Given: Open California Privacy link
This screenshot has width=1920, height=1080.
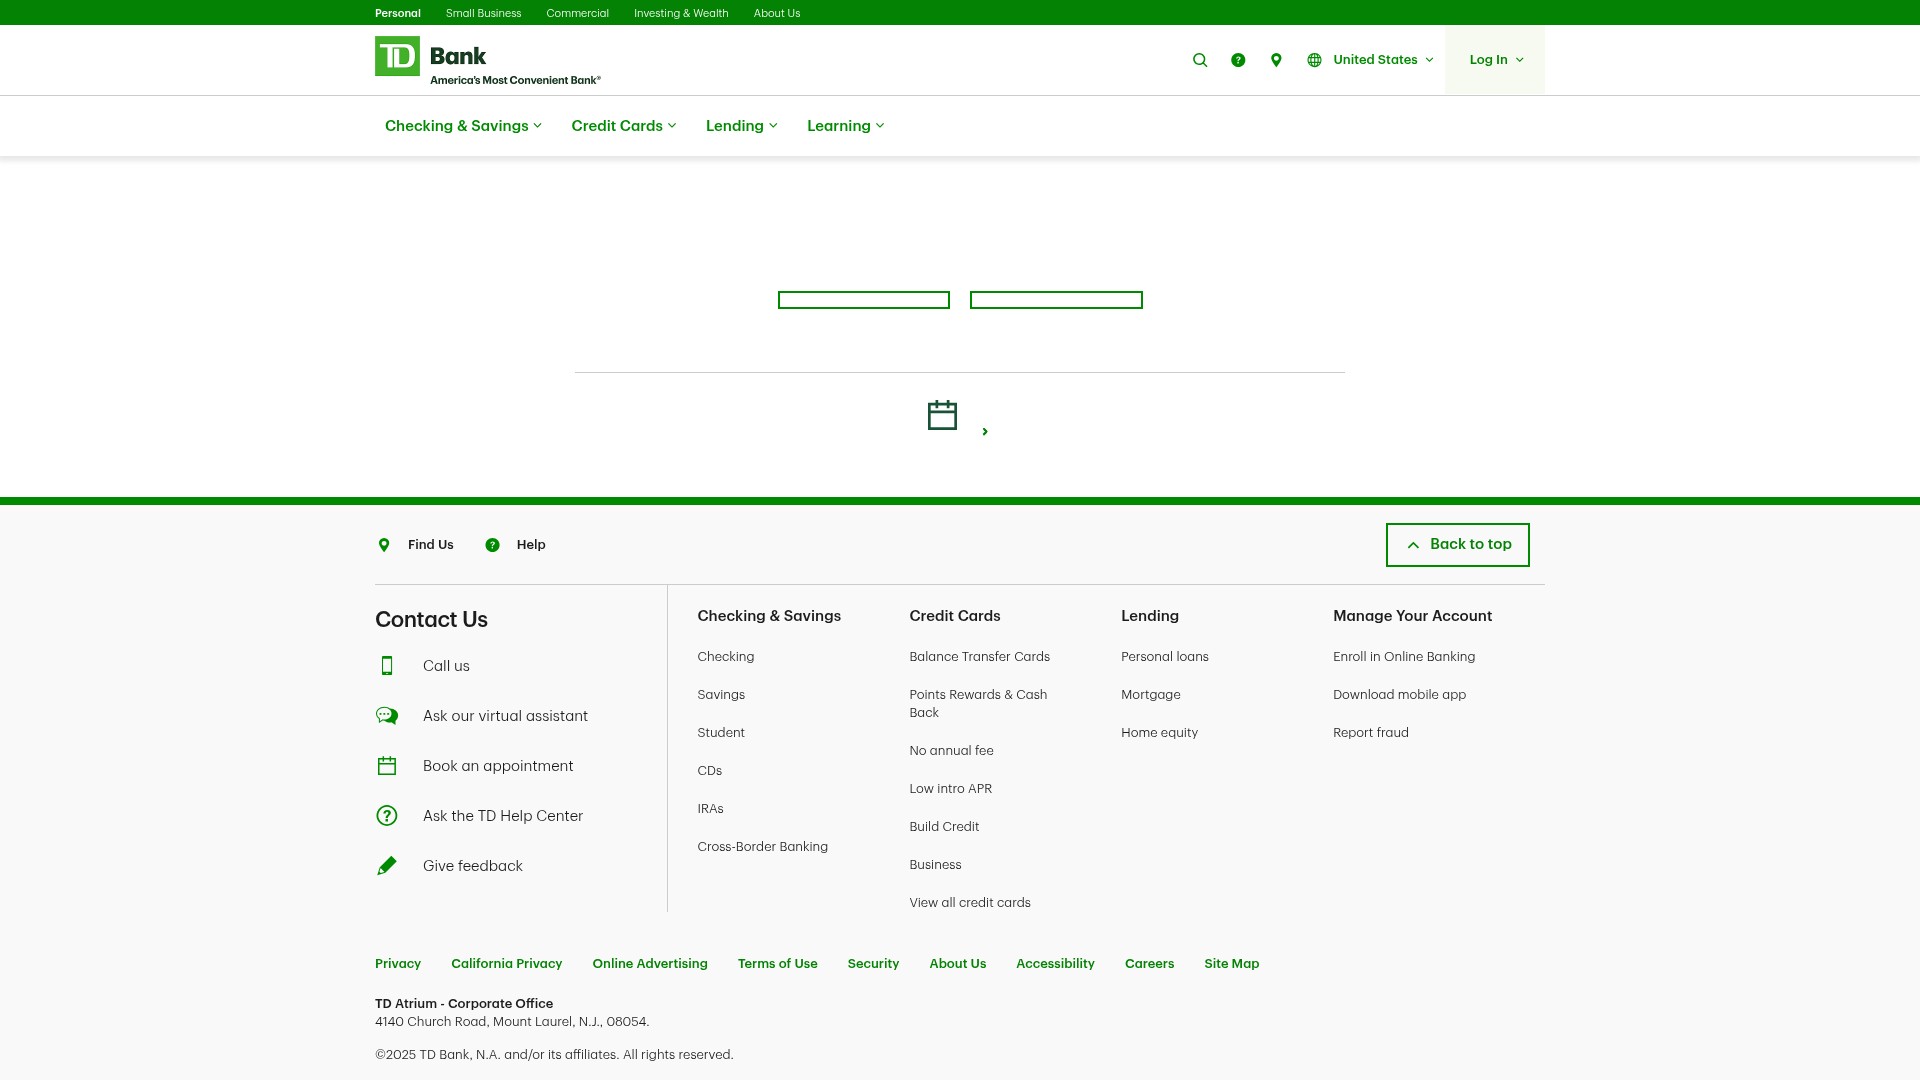Looking at the screenshot, I should click(507, 964).
